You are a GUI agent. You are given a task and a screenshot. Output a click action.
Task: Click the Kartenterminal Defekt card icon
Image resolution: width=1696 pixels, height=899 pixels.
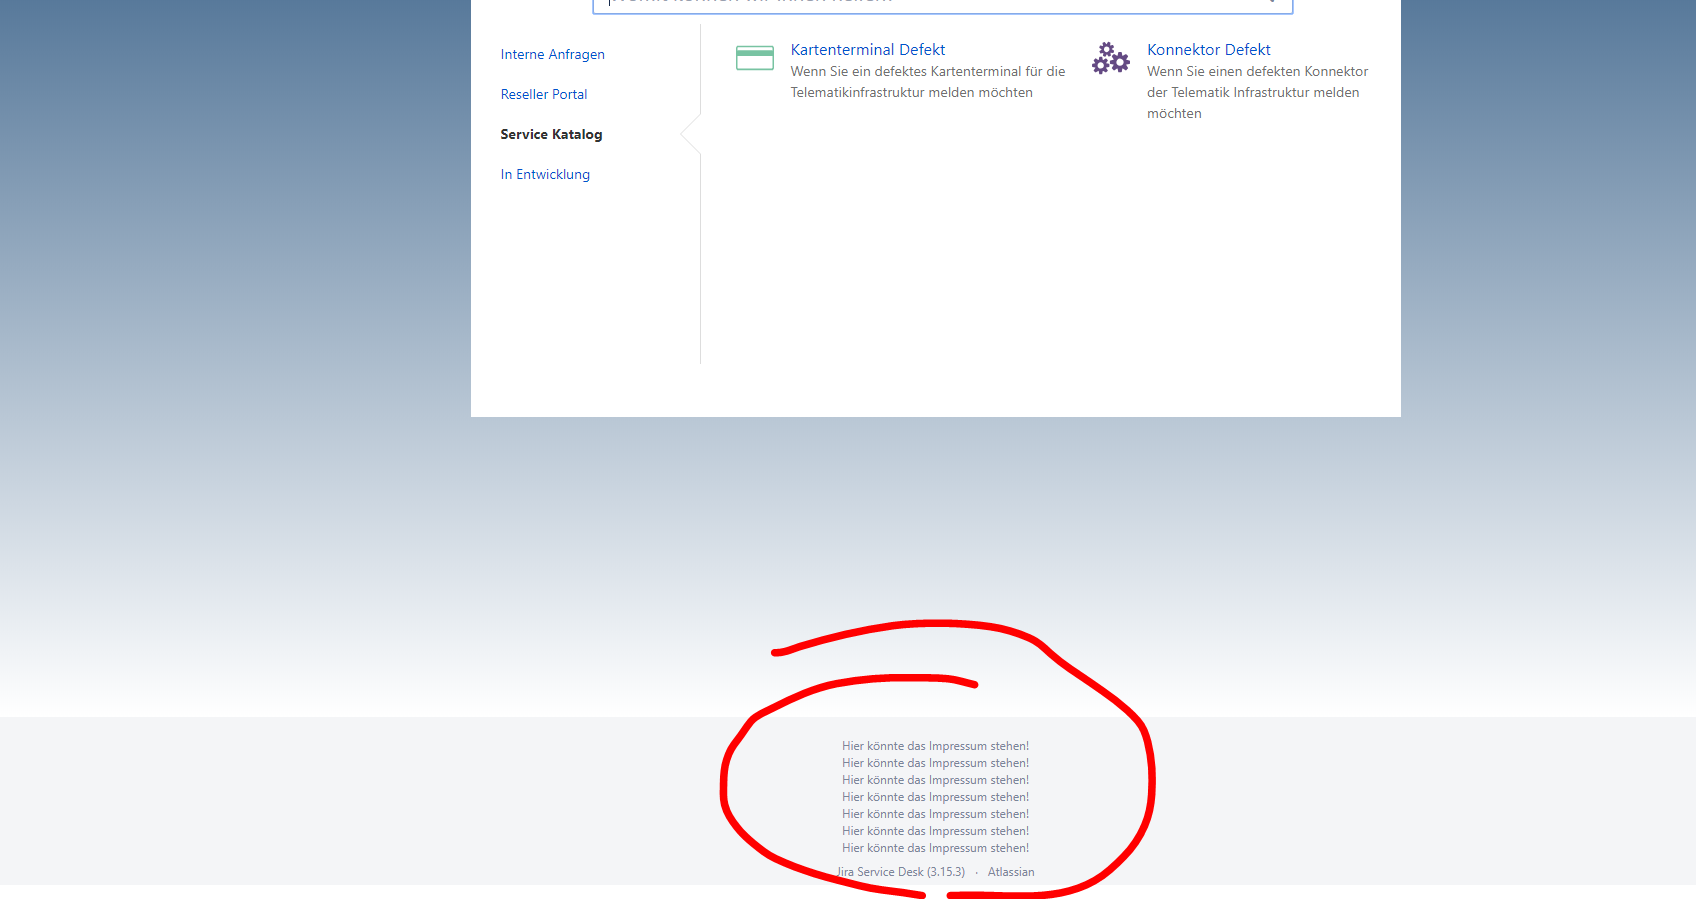coord(755,58)
